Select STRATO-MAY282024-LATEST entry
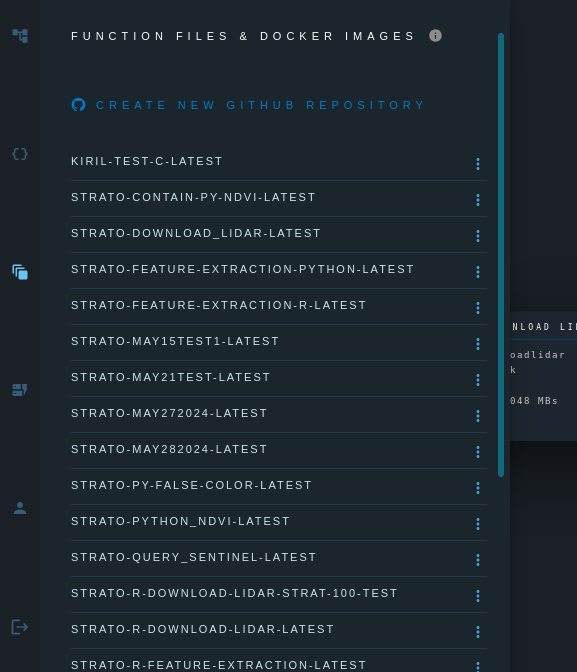The image size is (577, 672). [x=169, y=449]
